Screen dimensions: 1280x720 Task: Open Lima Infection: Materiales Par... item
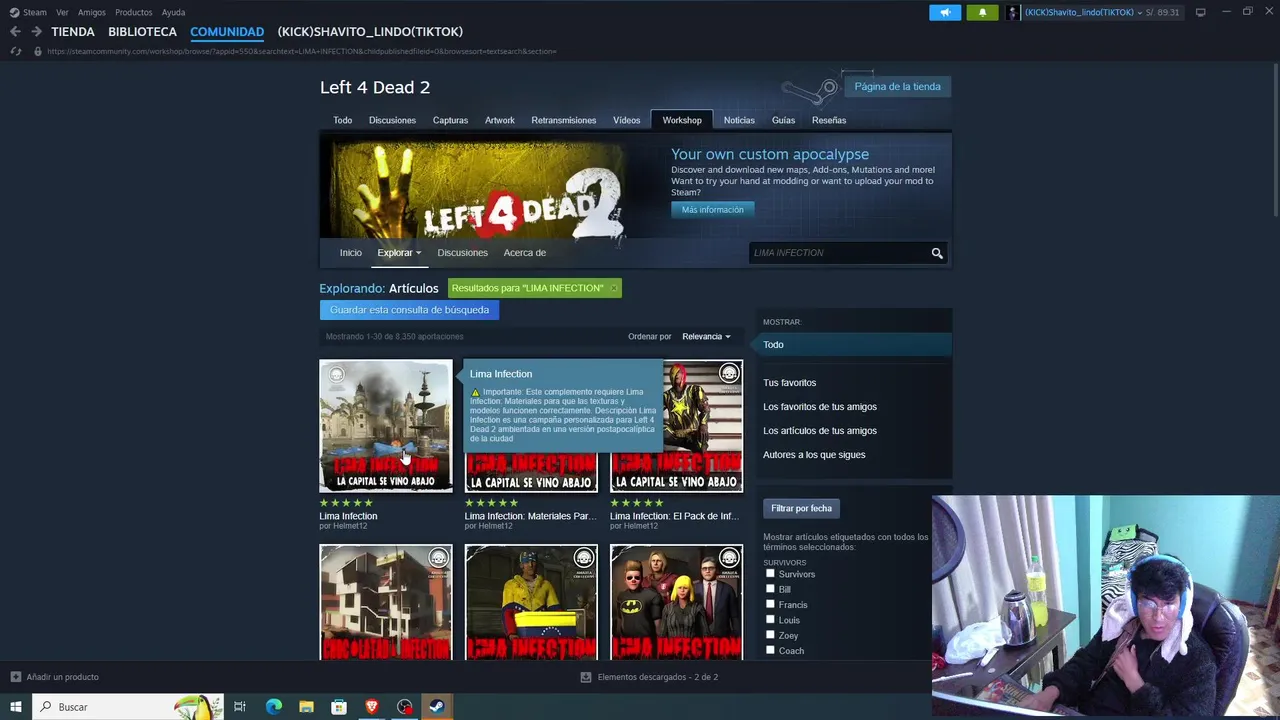[x=530, y=516]
